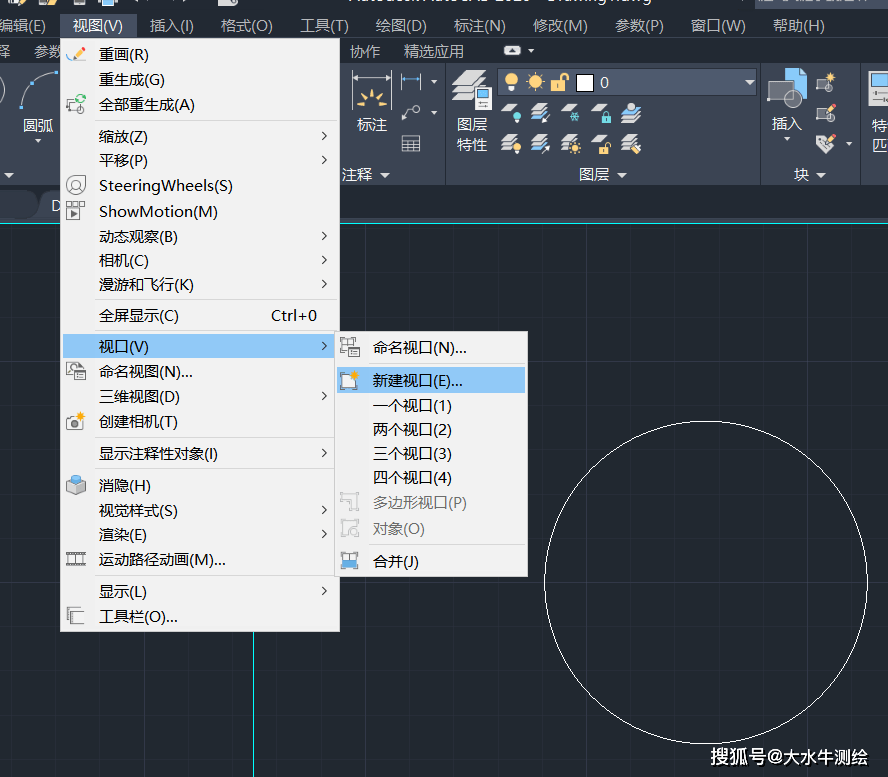Click the make current layer icon
888x777 pixels.
(631, 113)
